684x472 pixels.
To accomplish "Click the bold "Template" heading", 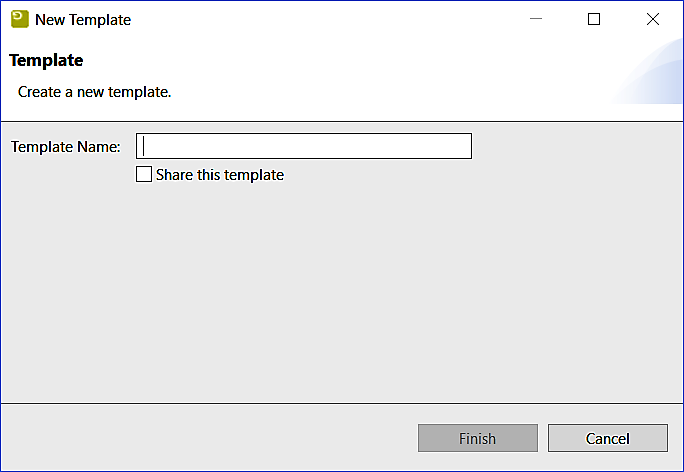I will click(46, 60).
